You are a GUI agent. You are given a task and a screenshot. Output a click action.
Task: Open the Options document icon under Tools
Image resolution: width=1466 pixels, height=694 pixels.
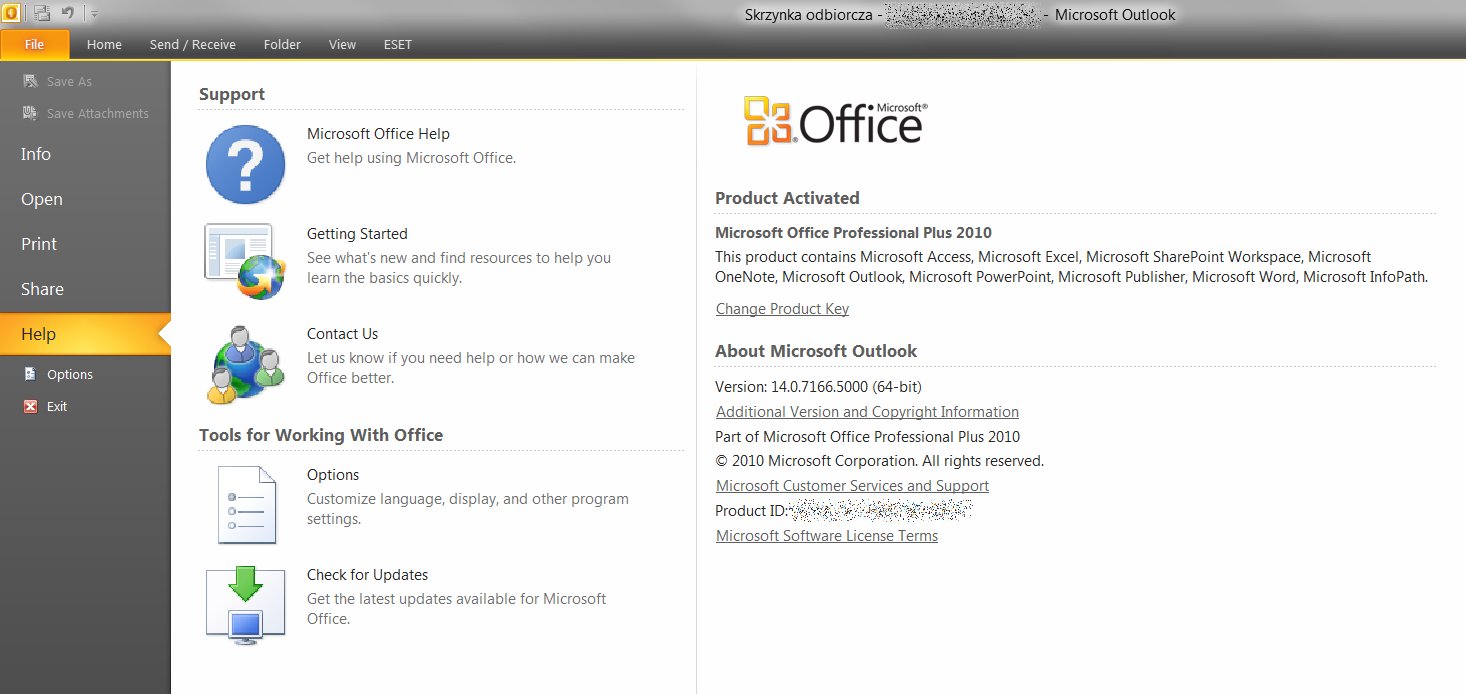pyautogui.click(x=245, y=504)
